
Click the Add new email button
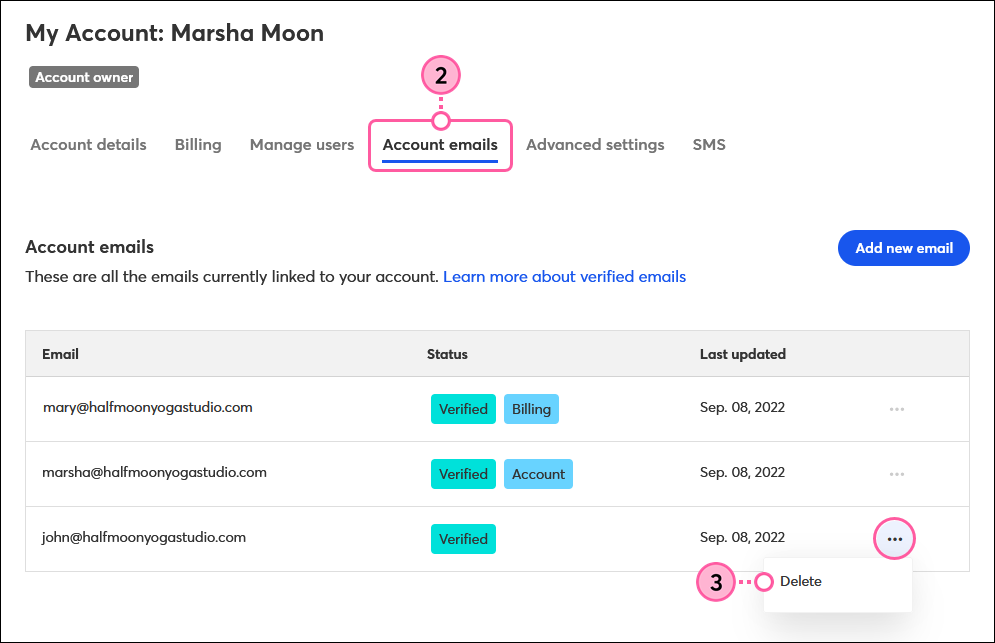tap(903, 248)
